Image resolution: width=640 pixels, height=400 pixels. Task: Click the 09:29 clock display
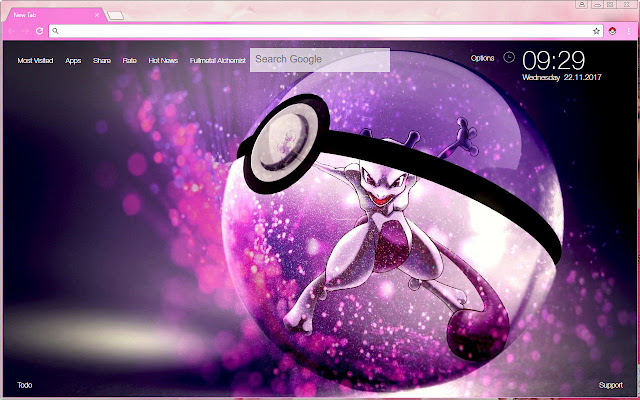tap(553, 61)
